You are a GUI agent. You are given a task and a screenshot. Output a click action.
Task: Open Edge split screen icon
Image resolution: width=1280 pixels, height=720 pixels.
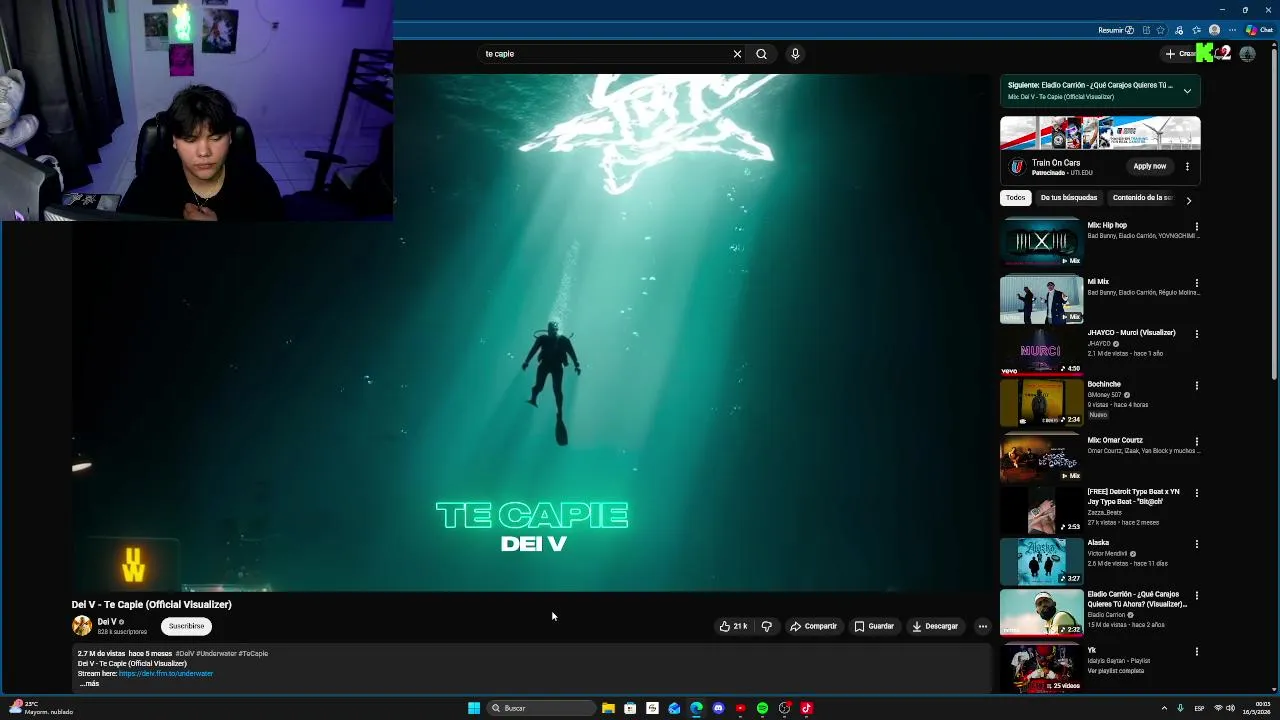pyautogui.click(x=1146, y=30)
